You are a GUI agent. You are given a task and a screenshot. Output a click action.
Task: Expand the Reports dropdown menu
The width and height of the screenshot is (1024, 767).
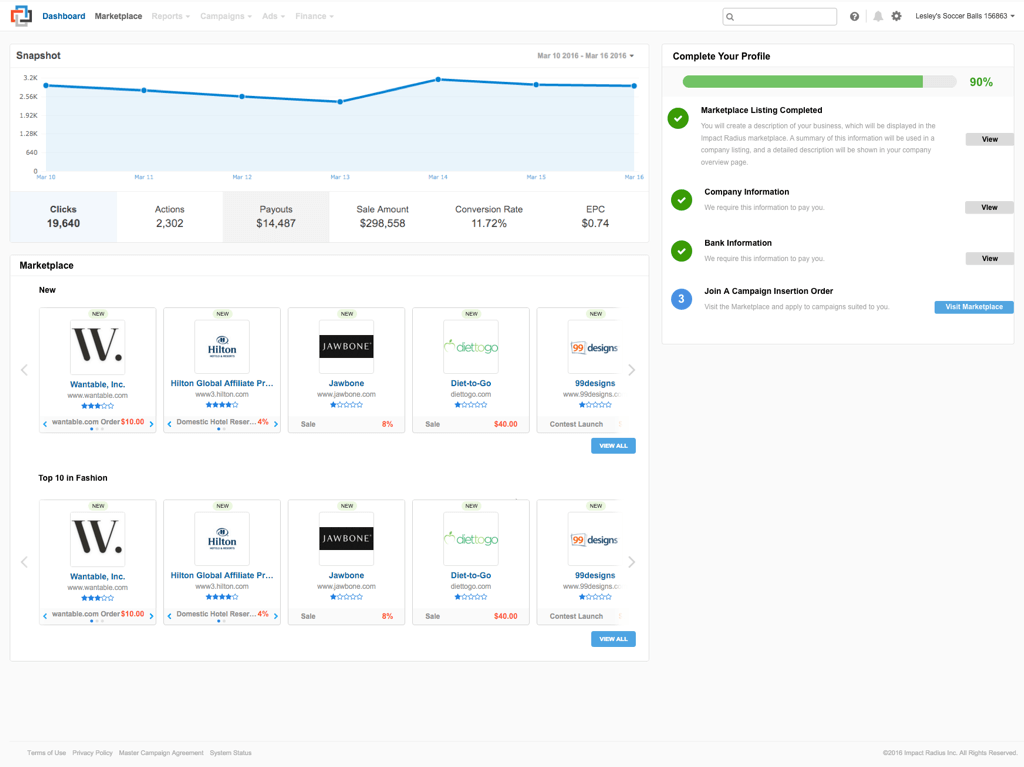(x=170, y=17)
